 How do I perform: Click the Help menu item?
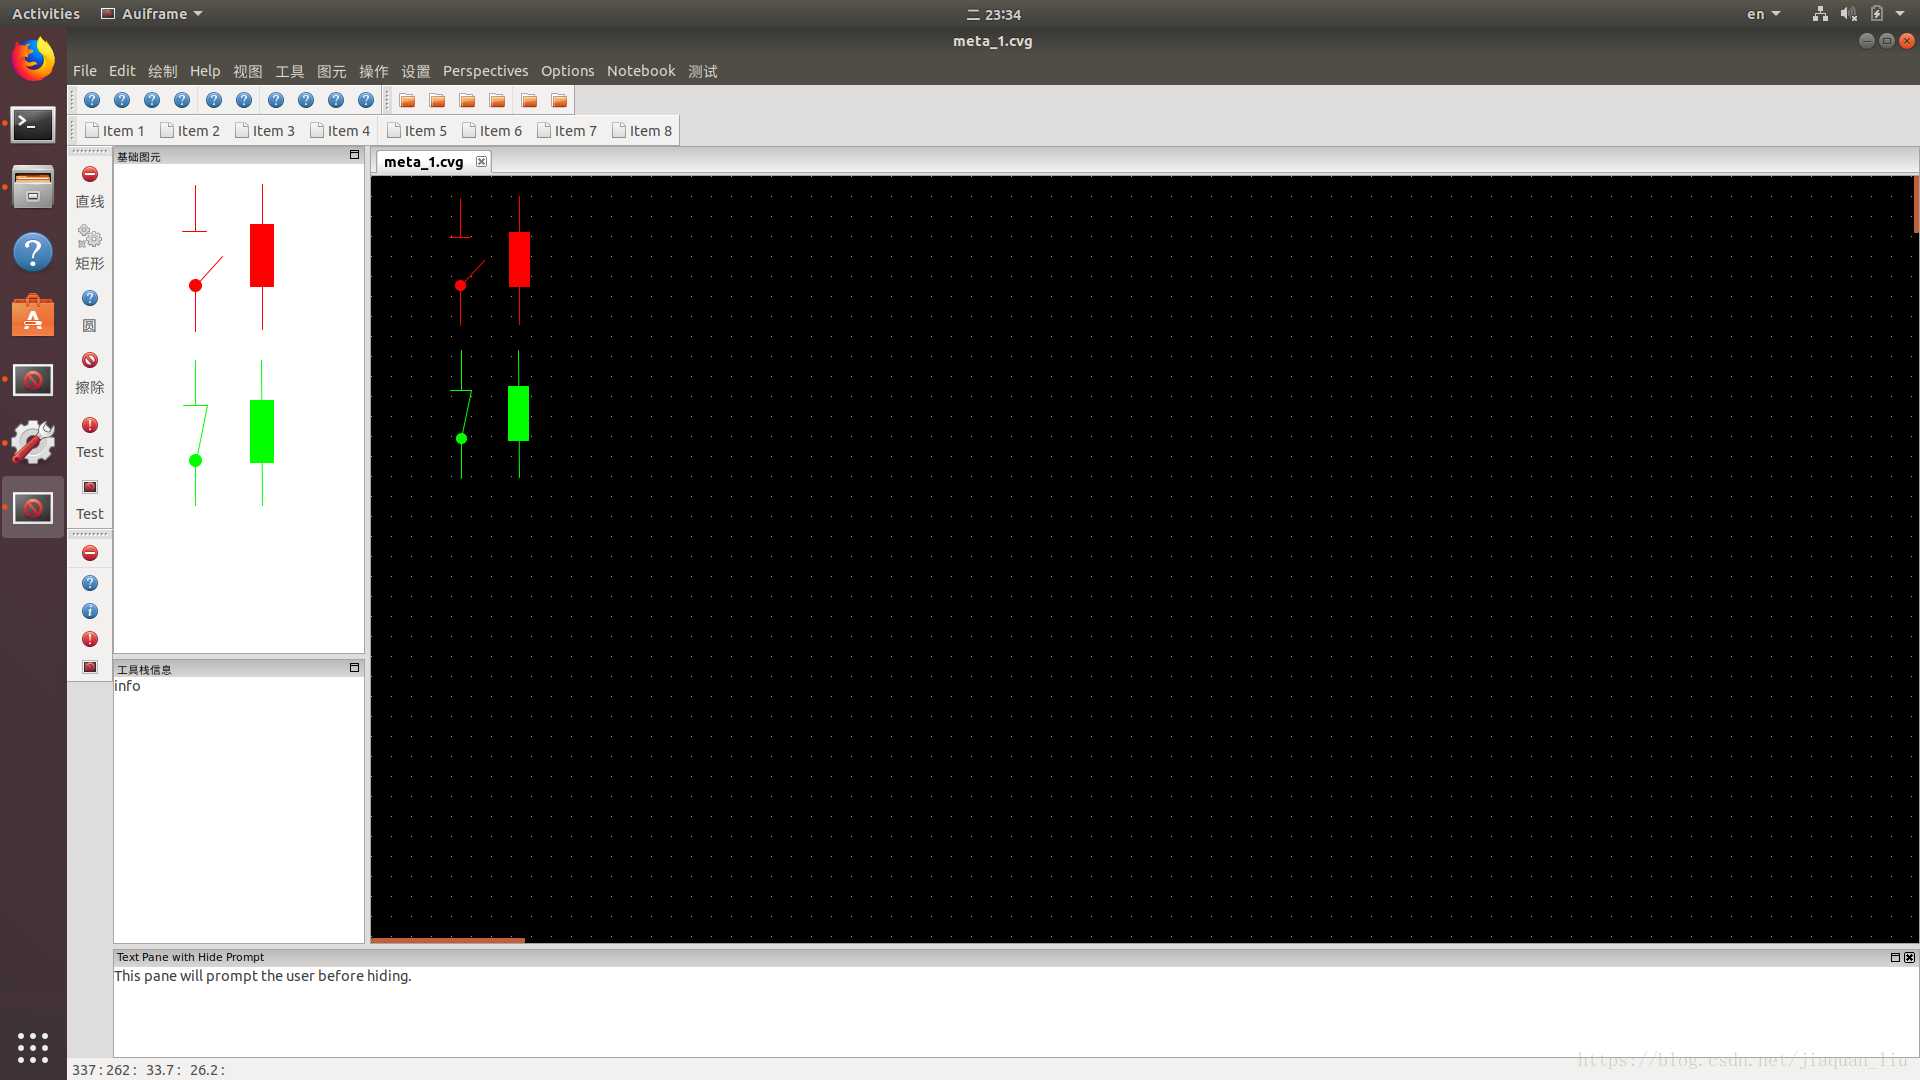pyautogui.click(x=204, y=70)
